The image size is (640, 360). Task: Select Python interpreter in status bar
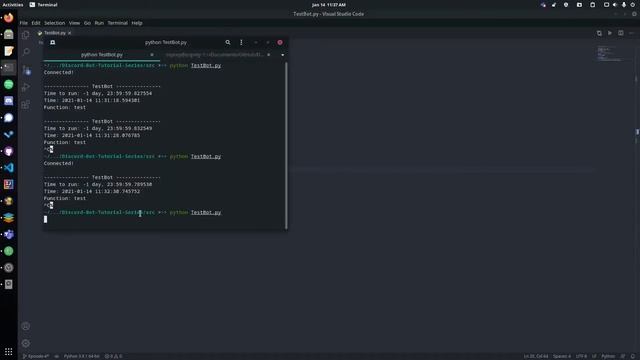[82, 356]
